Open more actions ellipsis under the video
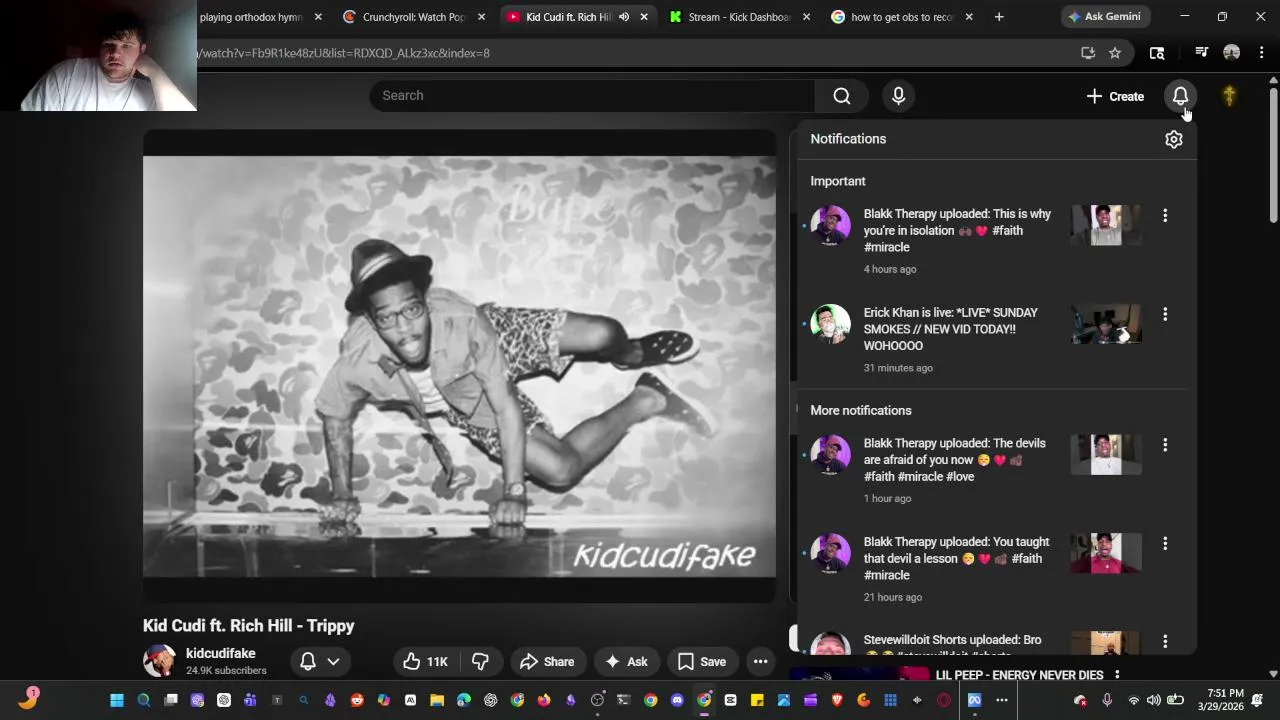The height and width of the screenshot is (720, 1280). 761,661
